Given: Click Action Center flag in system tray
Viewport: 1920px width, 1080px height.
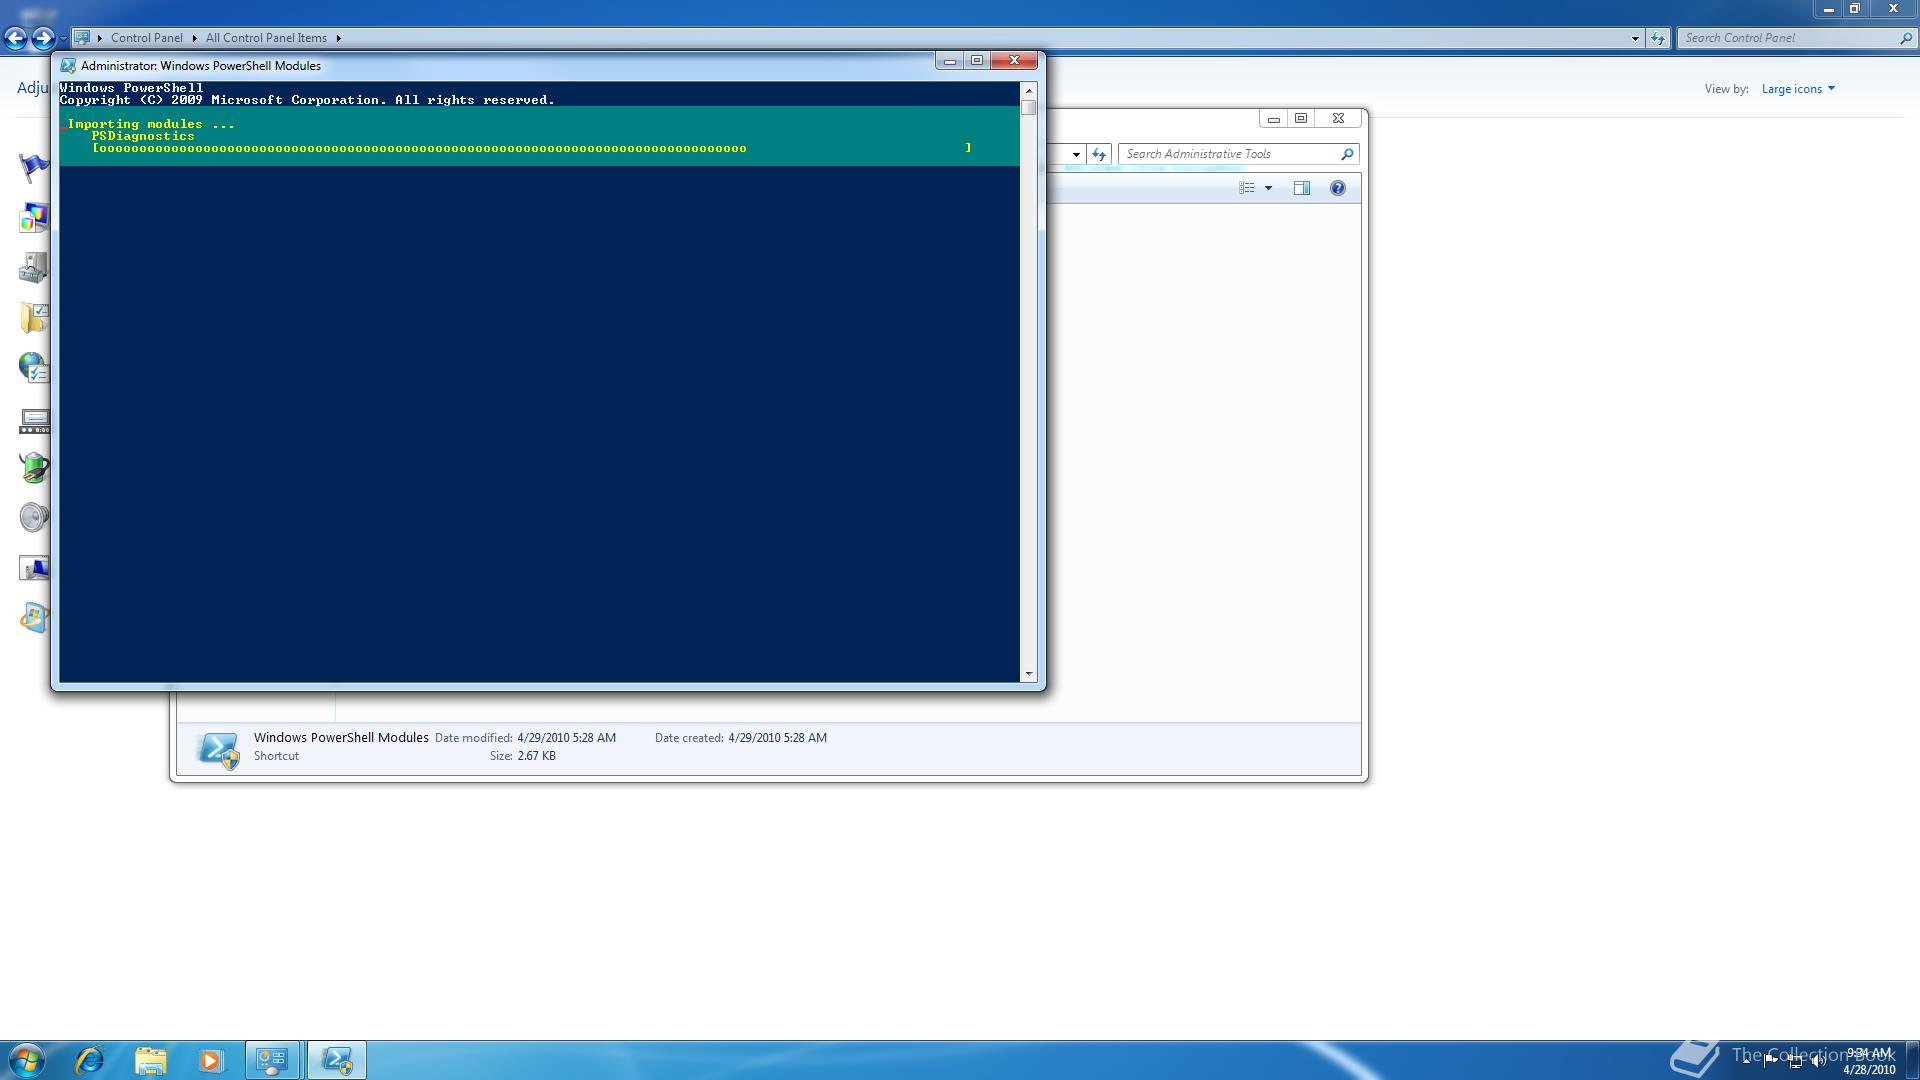Looking at the screenshot, I should 1770,1061.
